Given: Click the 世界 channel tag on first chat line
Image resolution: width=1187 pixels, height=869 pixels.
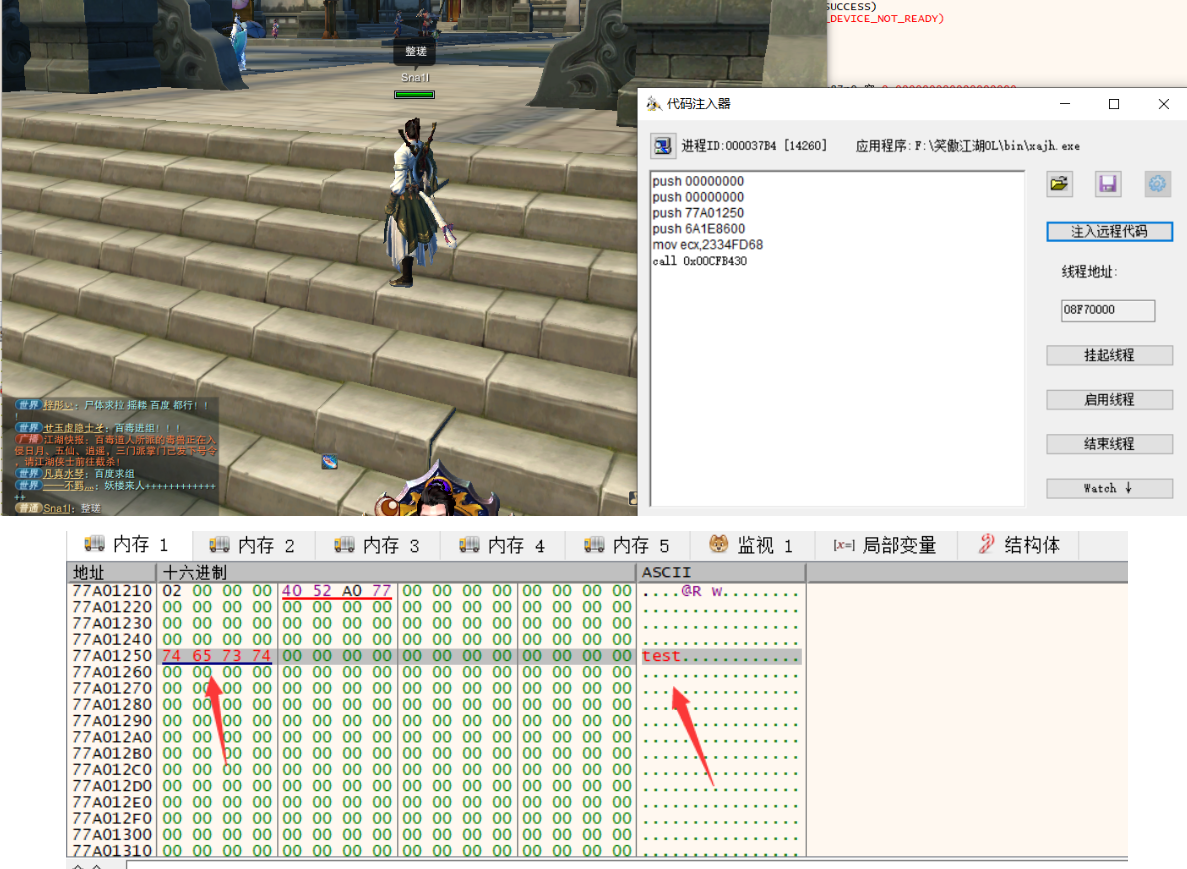Looking at the screenshot, I should click(x=29, y=405).
